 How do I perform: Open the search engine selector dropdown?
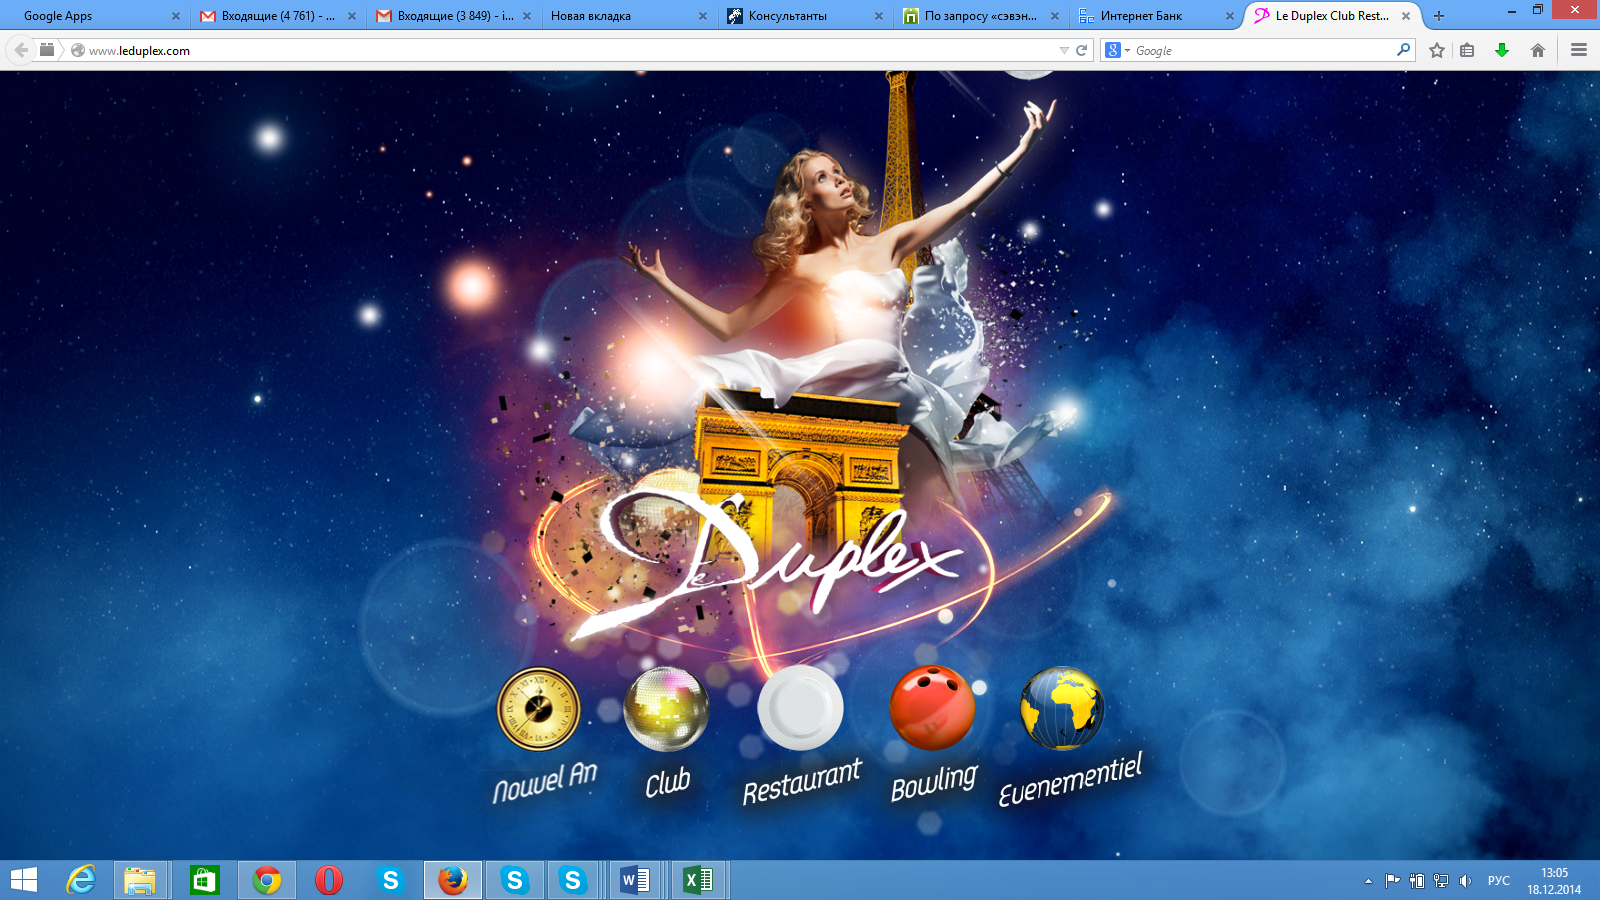(1117, 50)
